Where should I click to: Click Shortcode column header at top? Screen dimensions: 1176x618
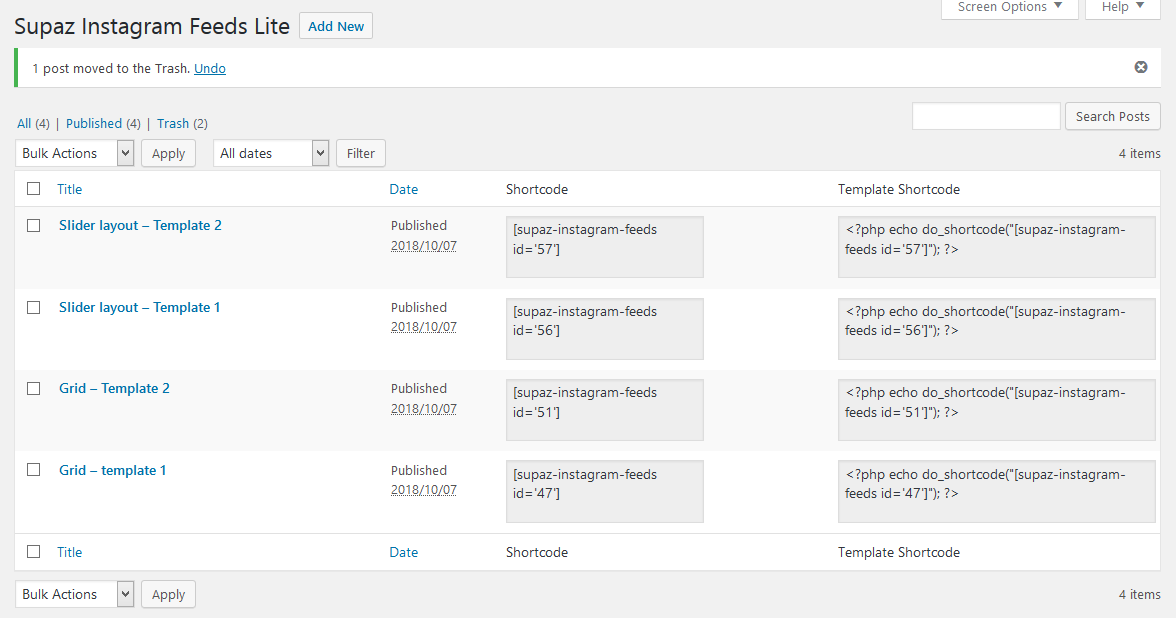537,190
